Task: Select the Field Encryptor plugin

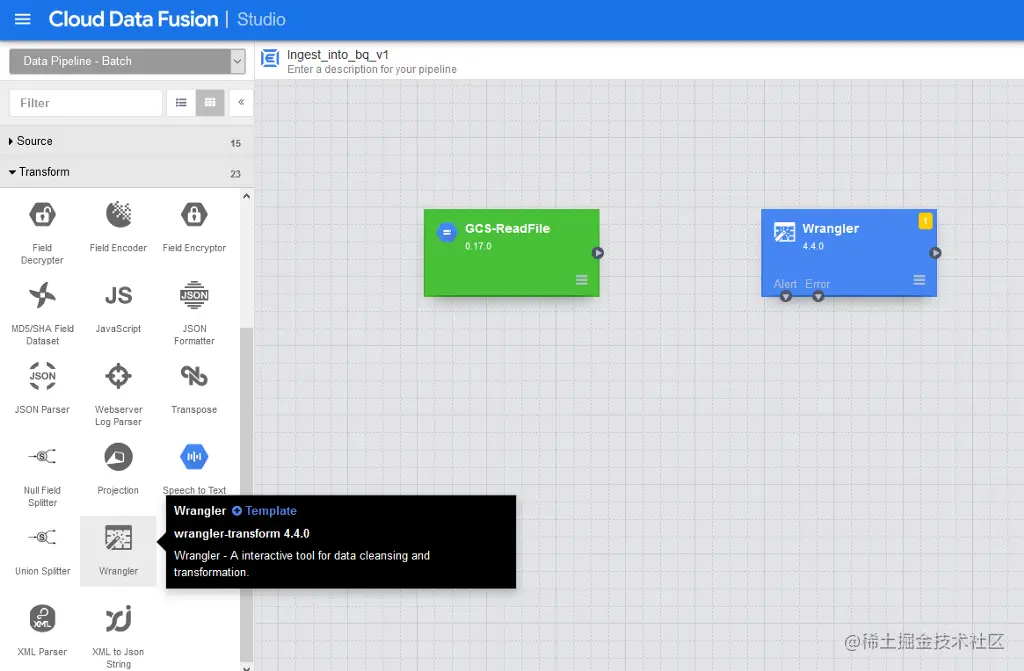Action: coord(194,227)
